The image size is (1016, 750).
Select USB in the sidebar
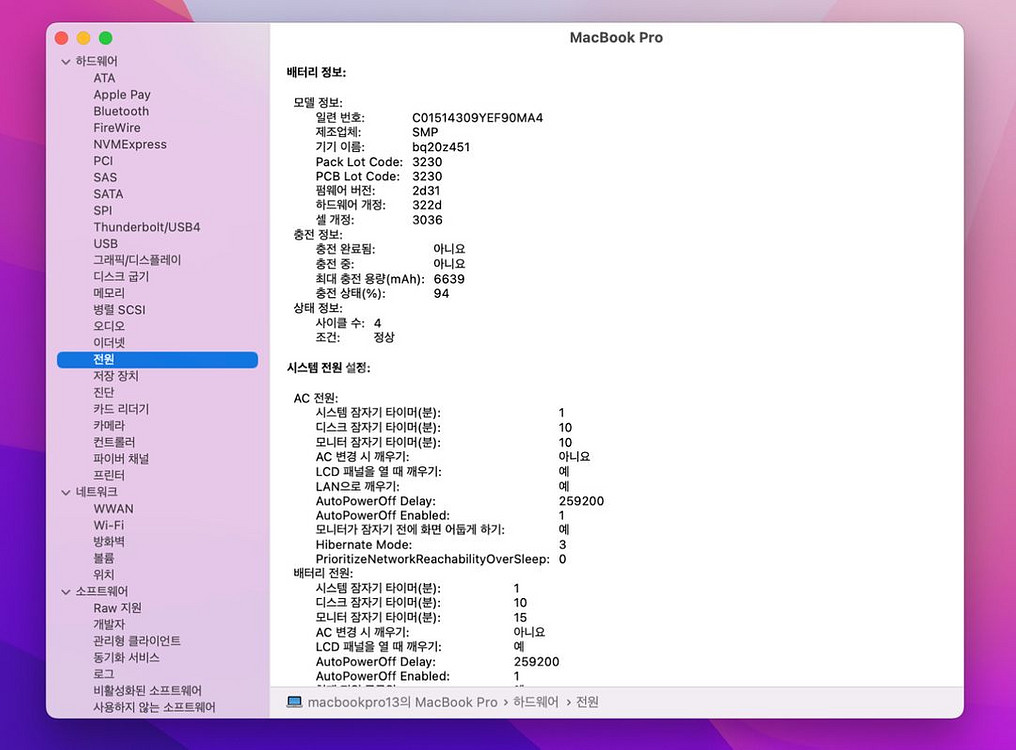106,244
